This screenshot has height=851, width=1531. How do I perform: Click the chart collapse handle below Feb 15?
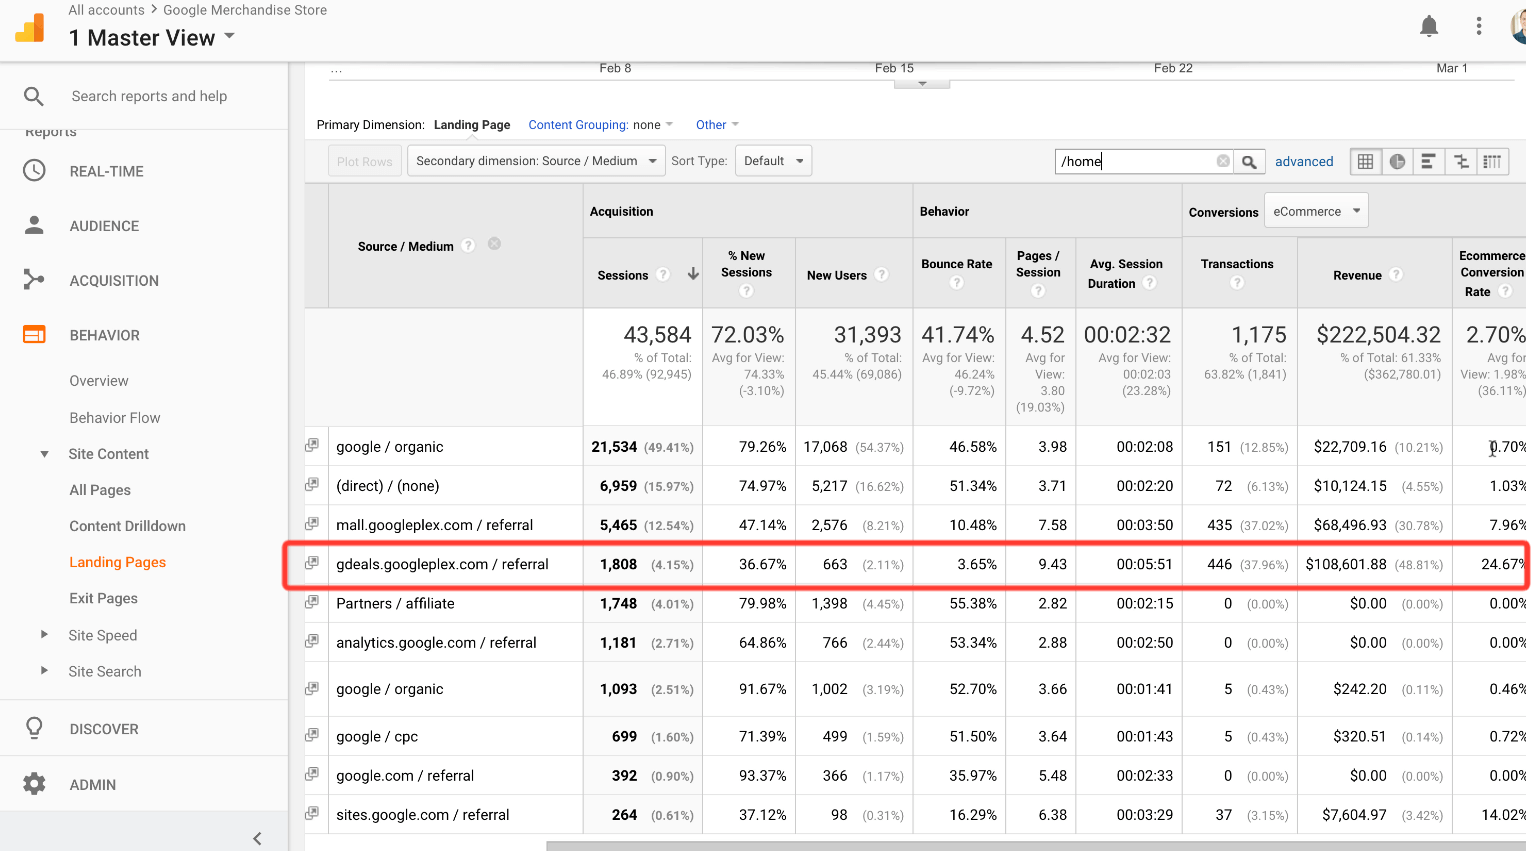pos(922,83)
